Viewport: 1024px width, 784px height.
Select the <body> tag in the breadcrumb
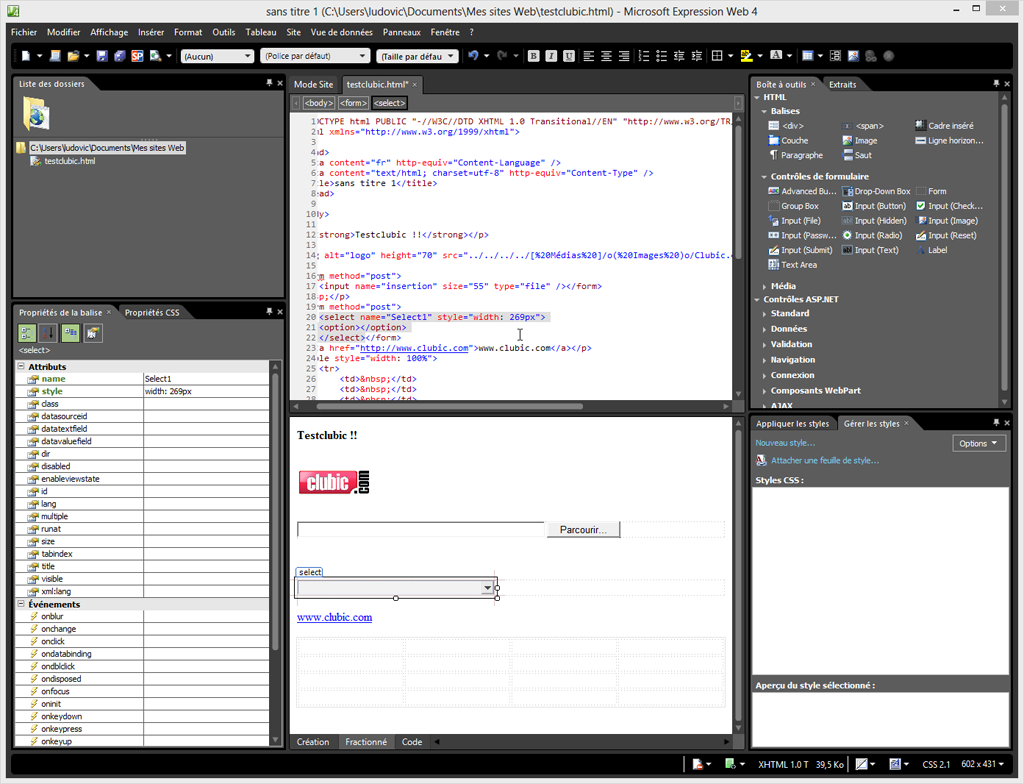319,103
